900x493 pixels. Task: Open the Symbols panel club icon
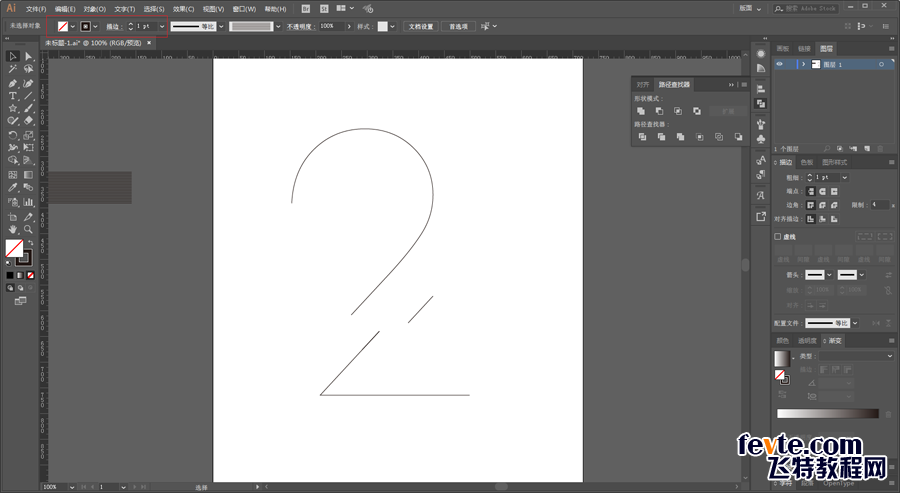(x=761, y=139)
